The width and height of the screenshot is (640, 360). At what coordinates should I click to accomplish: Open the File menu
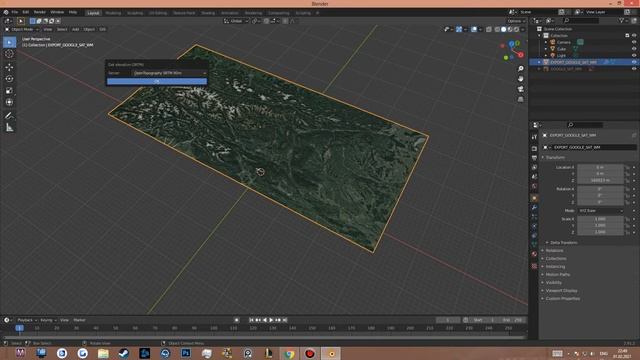pyautogui.click(x=15, y=12)
